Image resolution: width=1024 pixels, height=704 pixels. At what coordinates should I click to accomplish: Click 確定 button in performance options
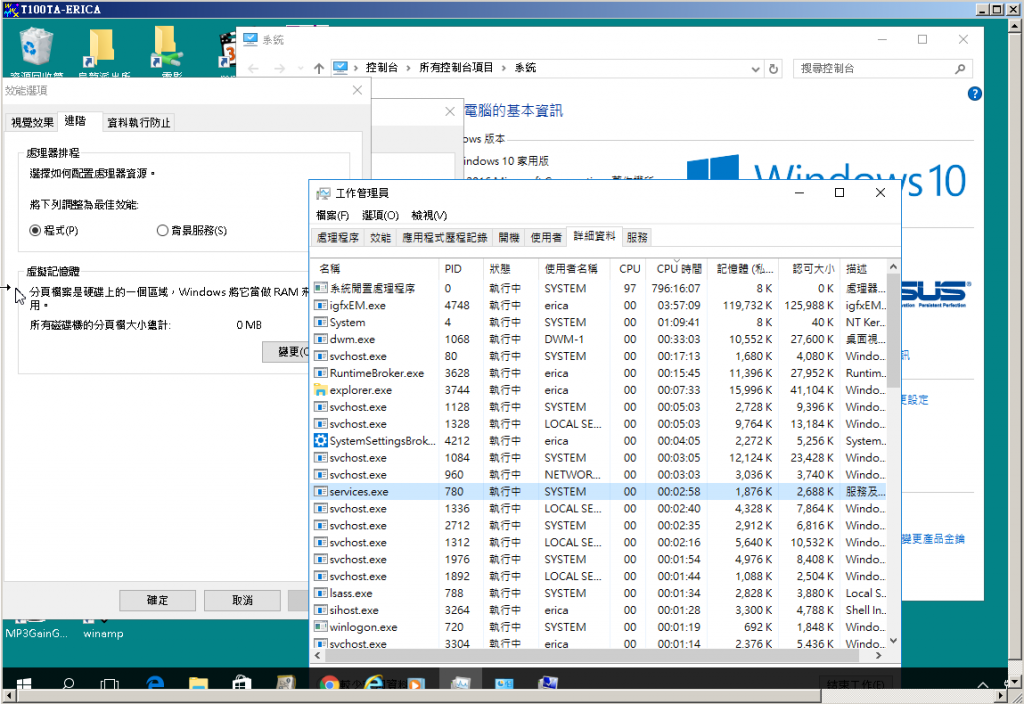[x=157, y=600]
